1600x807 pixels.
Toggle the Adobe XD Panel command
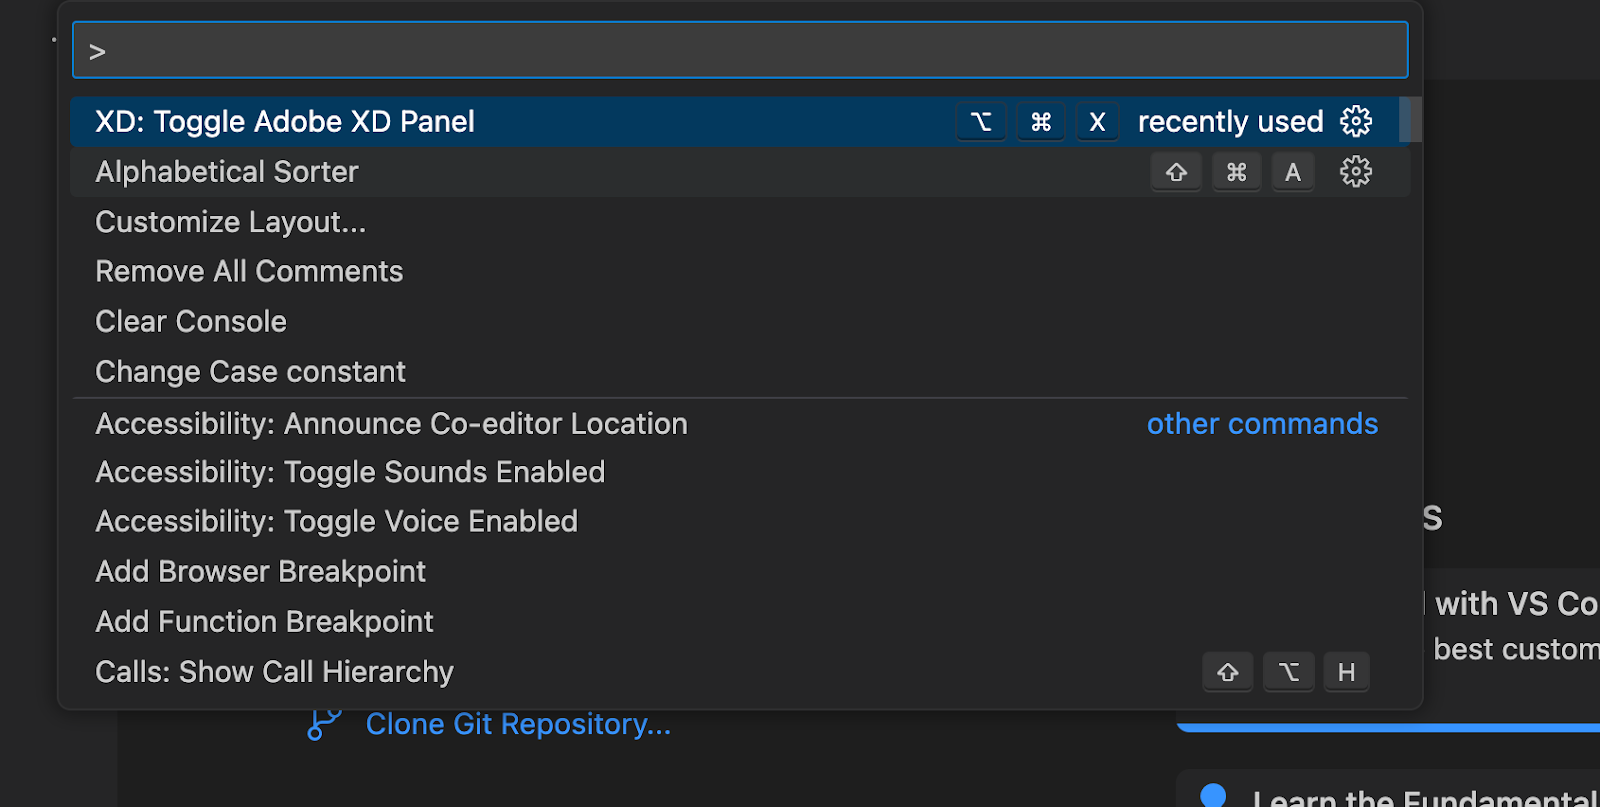tap(284, 121)
